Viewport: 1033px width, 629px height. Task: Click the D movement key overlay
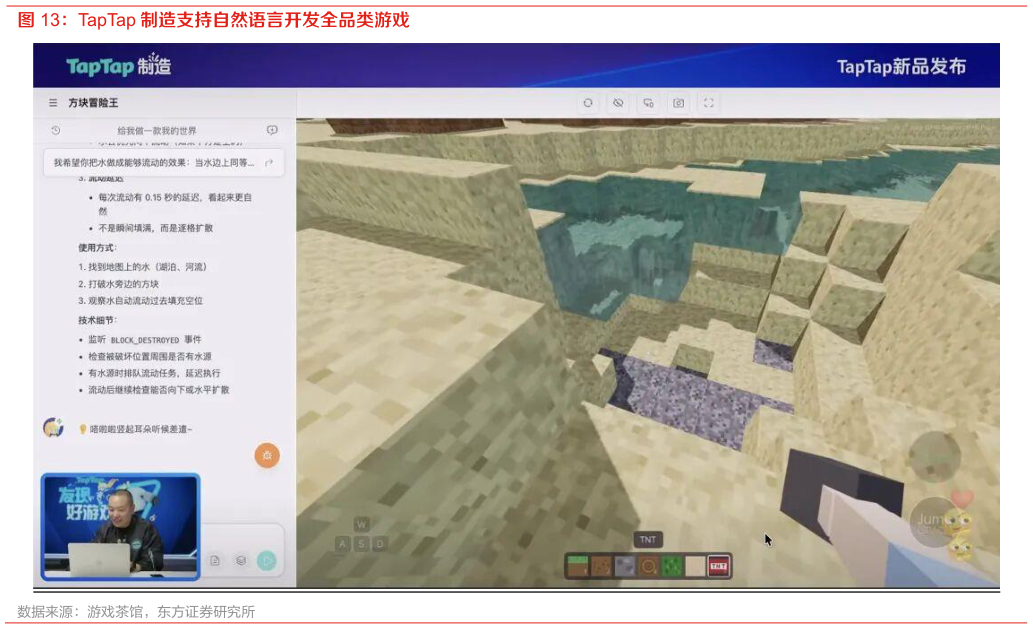point(380,544)
